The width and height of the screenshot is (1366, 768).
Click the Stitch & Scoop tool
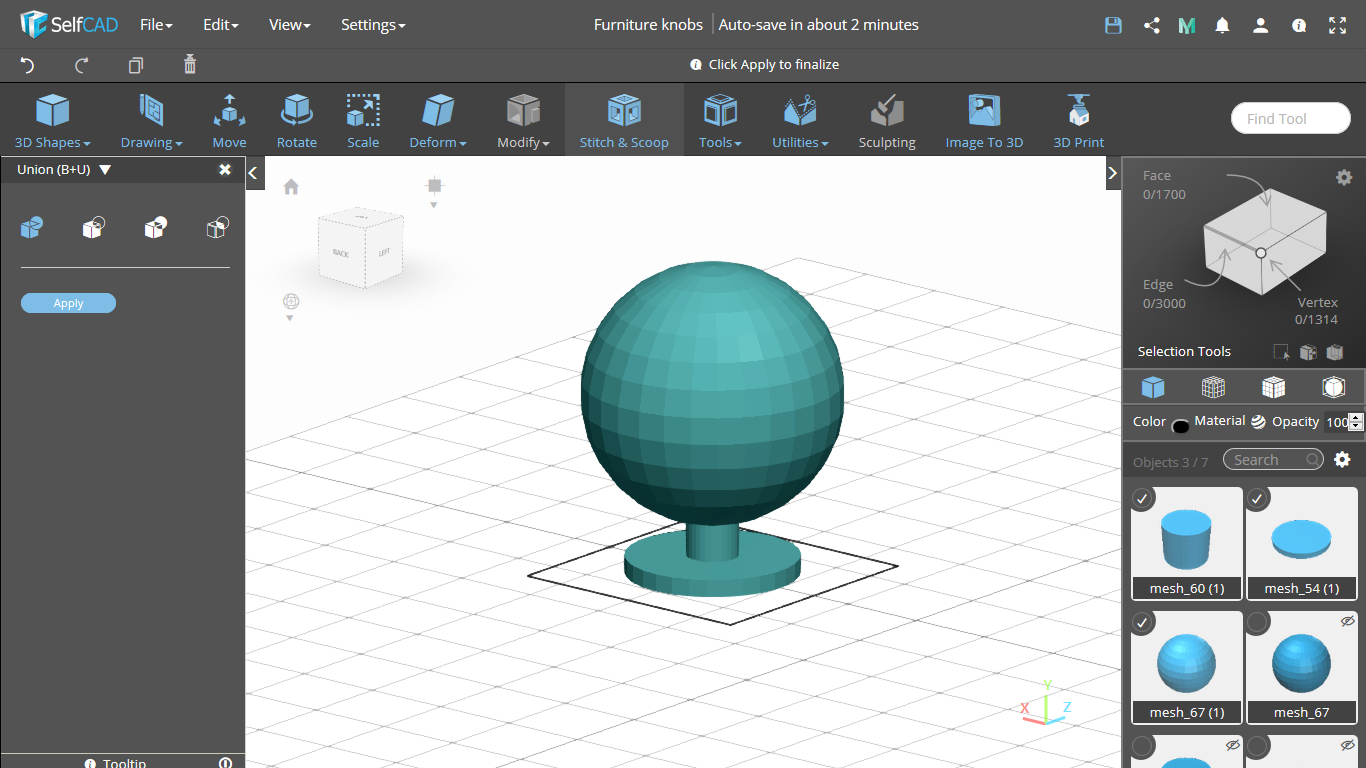(x=624, y=121)
